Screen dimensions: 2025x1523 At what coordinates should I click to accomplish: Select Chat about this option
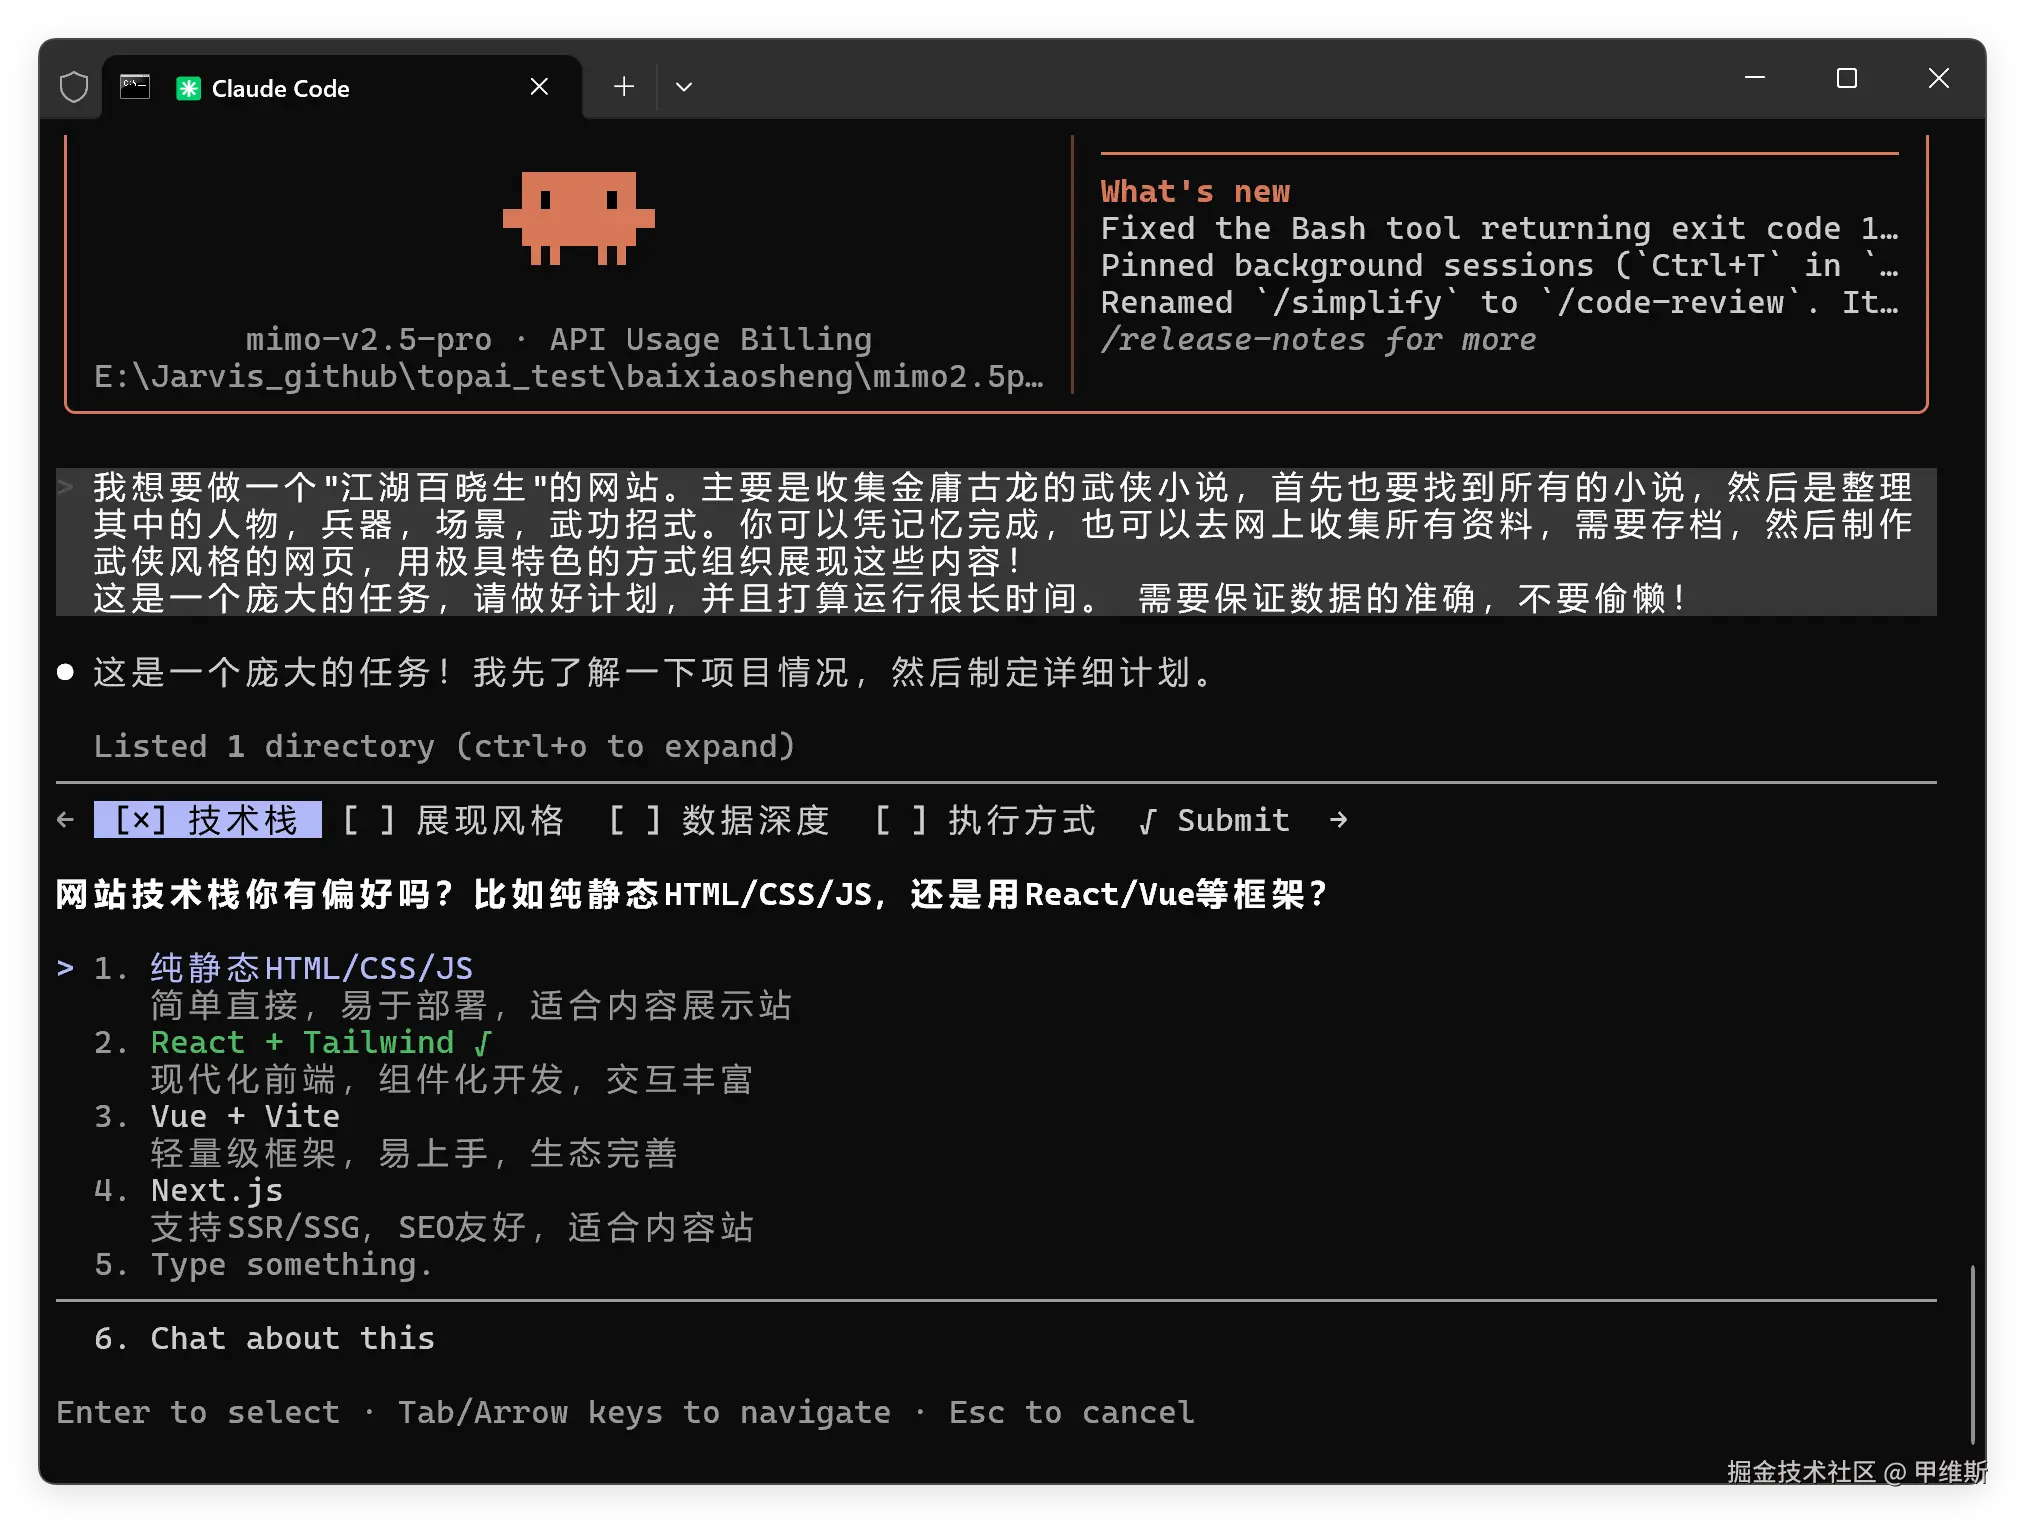[x=292, y=1338]
